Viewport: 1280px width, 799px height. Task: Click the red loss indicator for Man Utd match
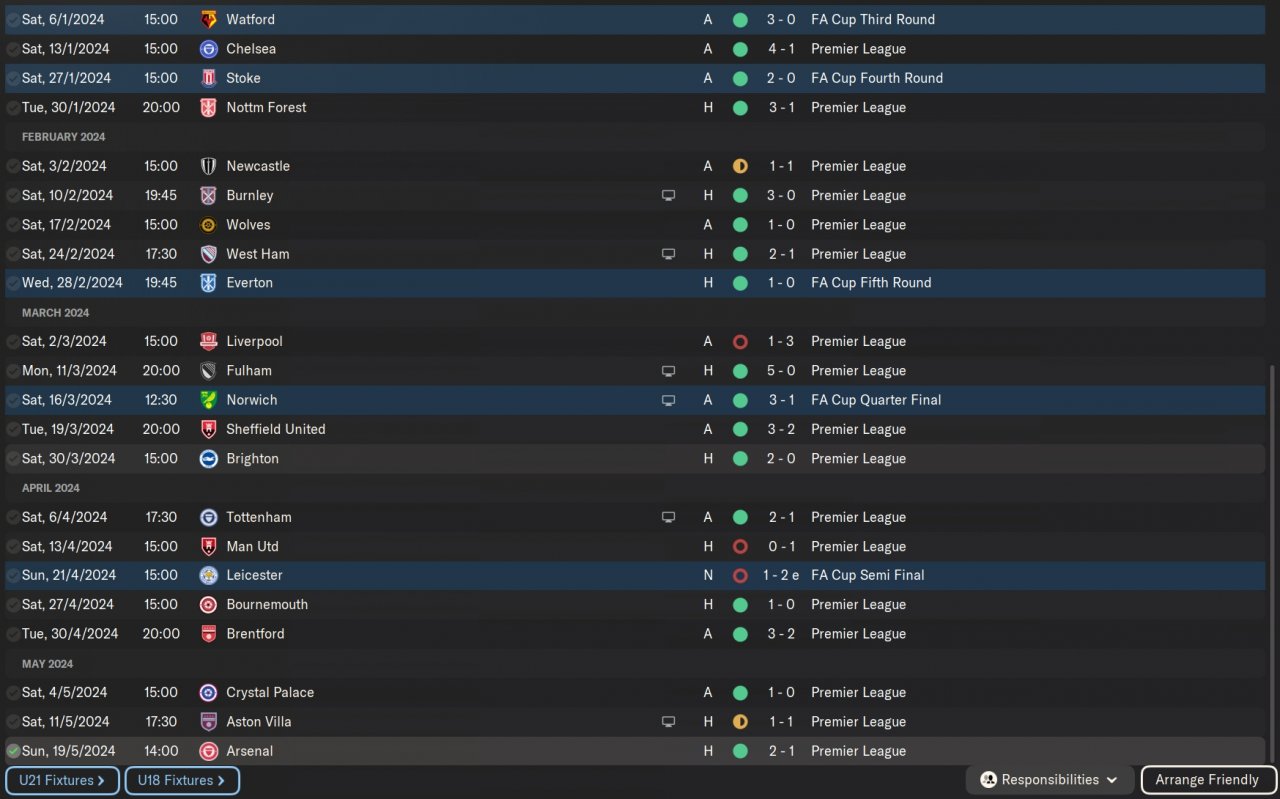(x=740, y=547)
